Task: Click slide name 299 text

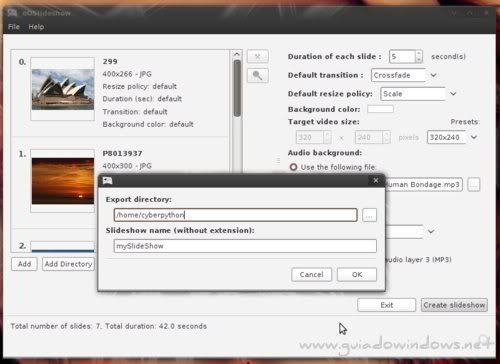Action: (110, 61)
